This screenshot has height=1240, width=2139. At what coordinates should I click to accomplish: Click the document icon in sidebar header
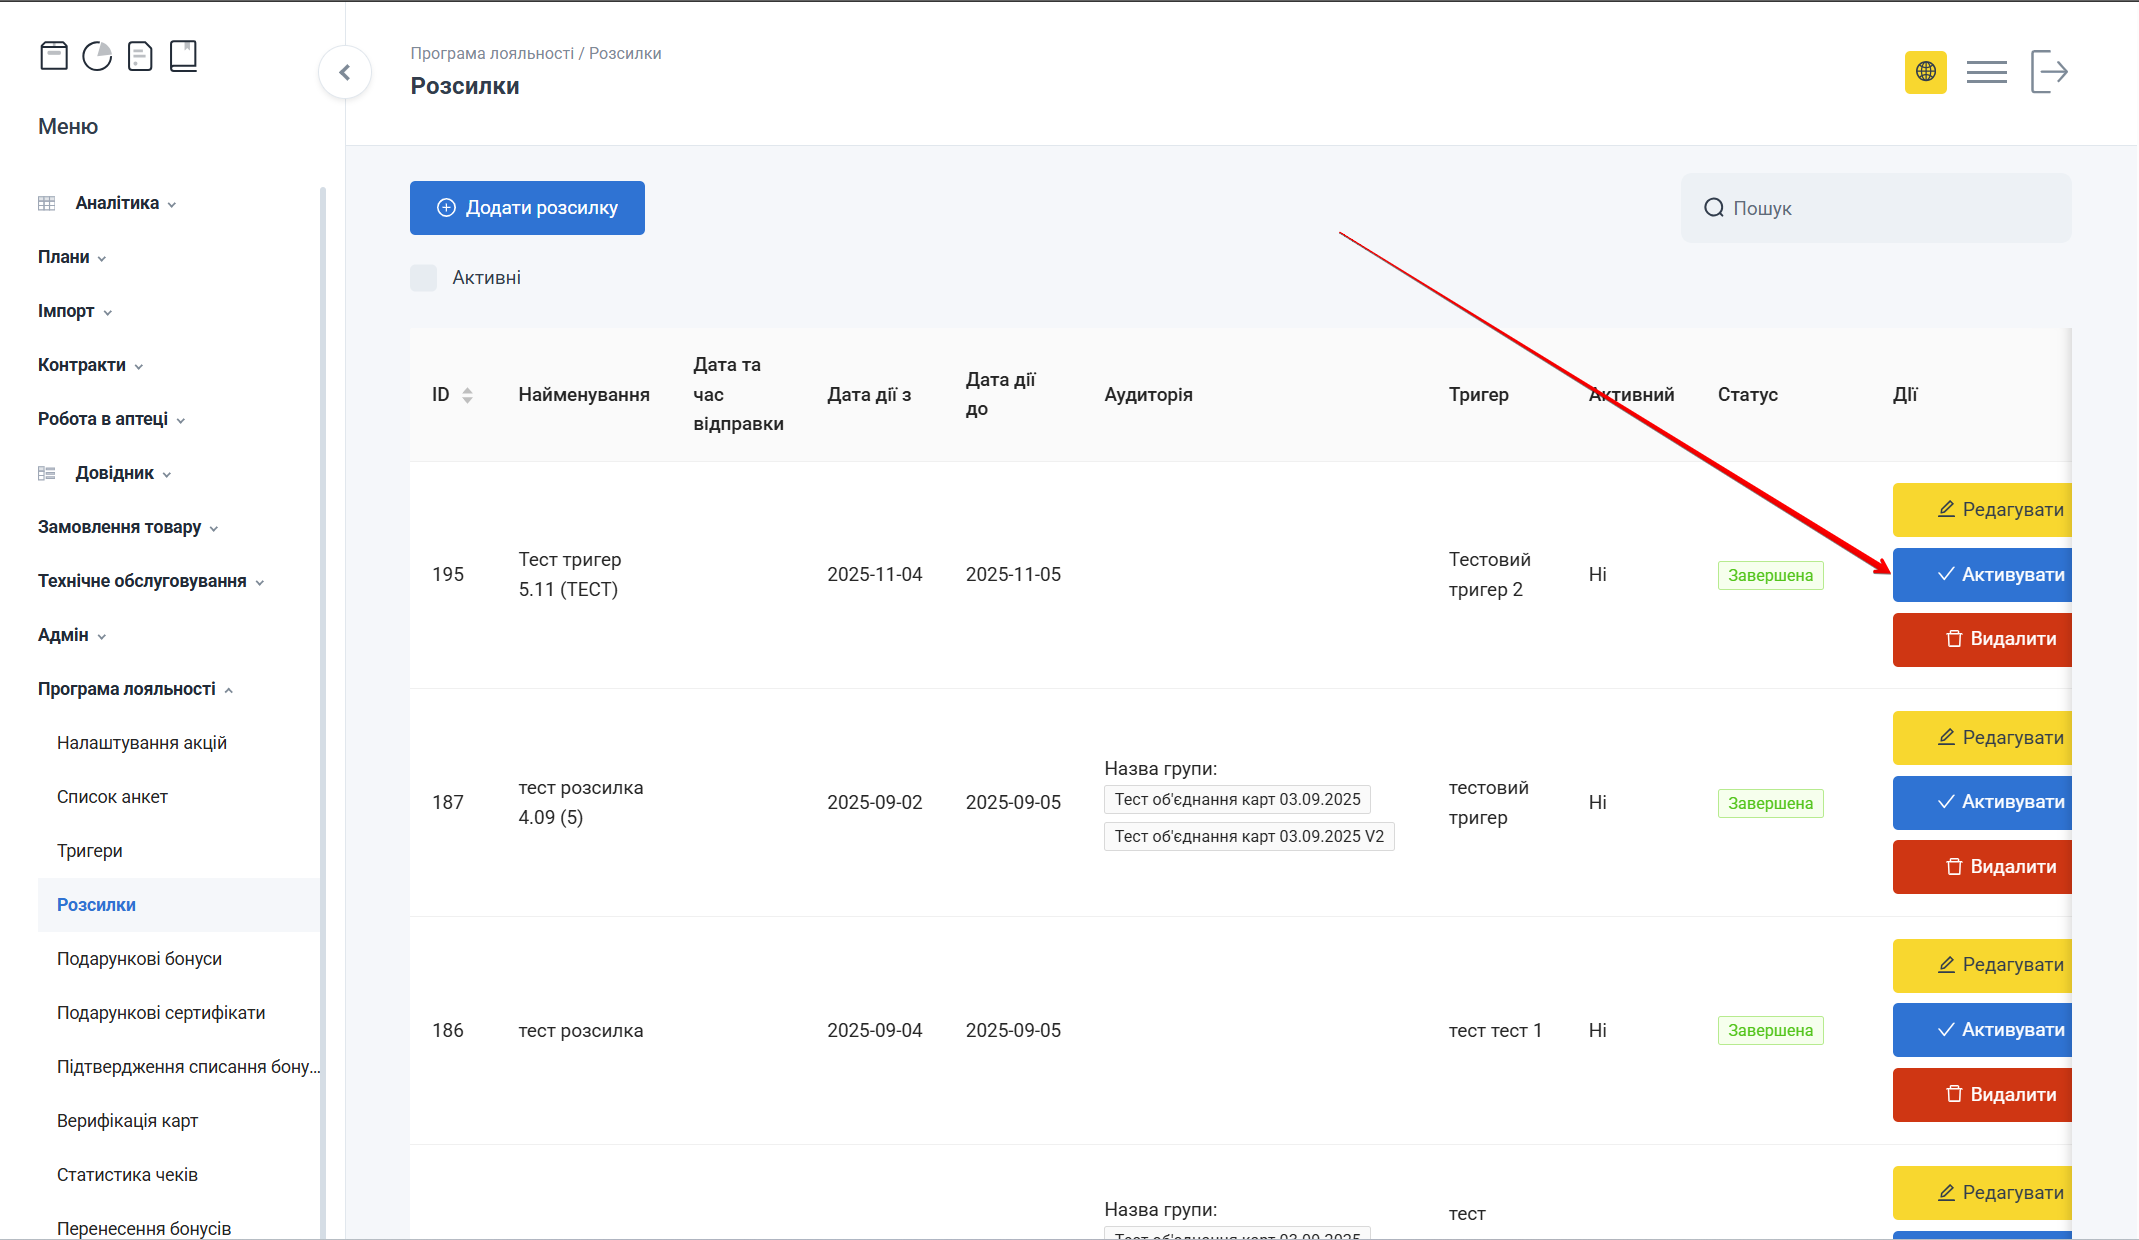tap(140, 56)
